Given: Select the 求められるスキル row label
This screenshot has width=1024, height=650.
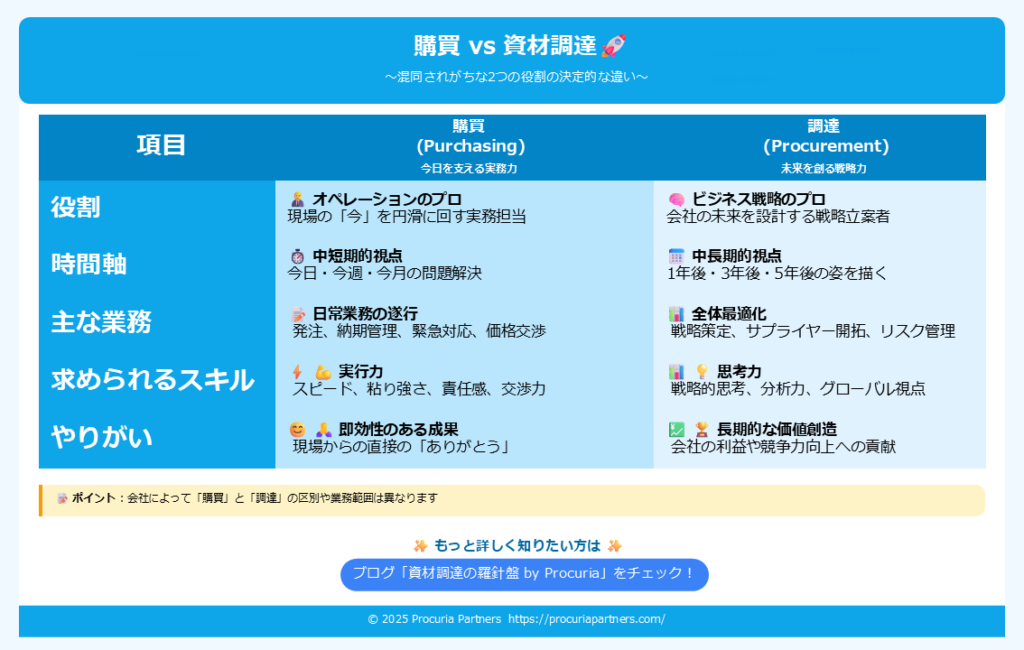Looking at the screenshot, I should coord(152,380).
